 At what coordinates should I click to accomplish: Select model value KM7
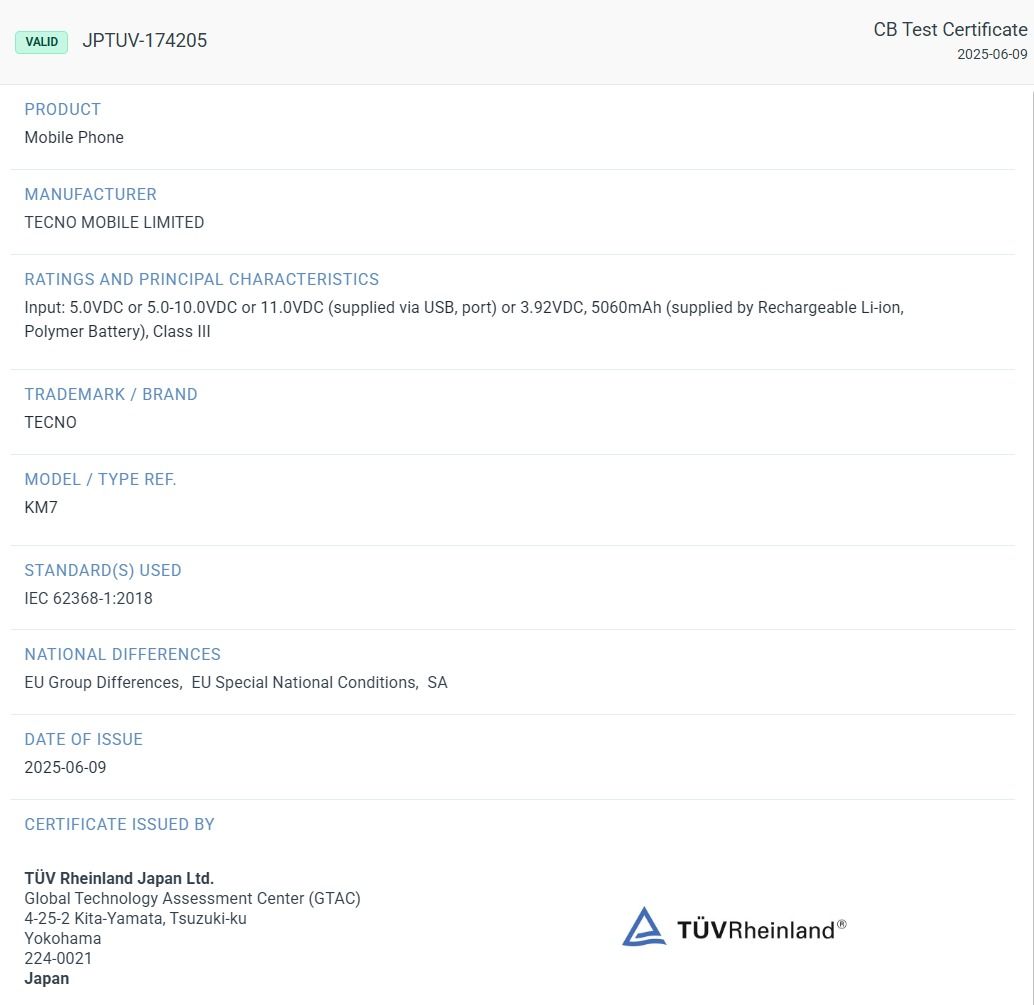(x=41, y=508)
